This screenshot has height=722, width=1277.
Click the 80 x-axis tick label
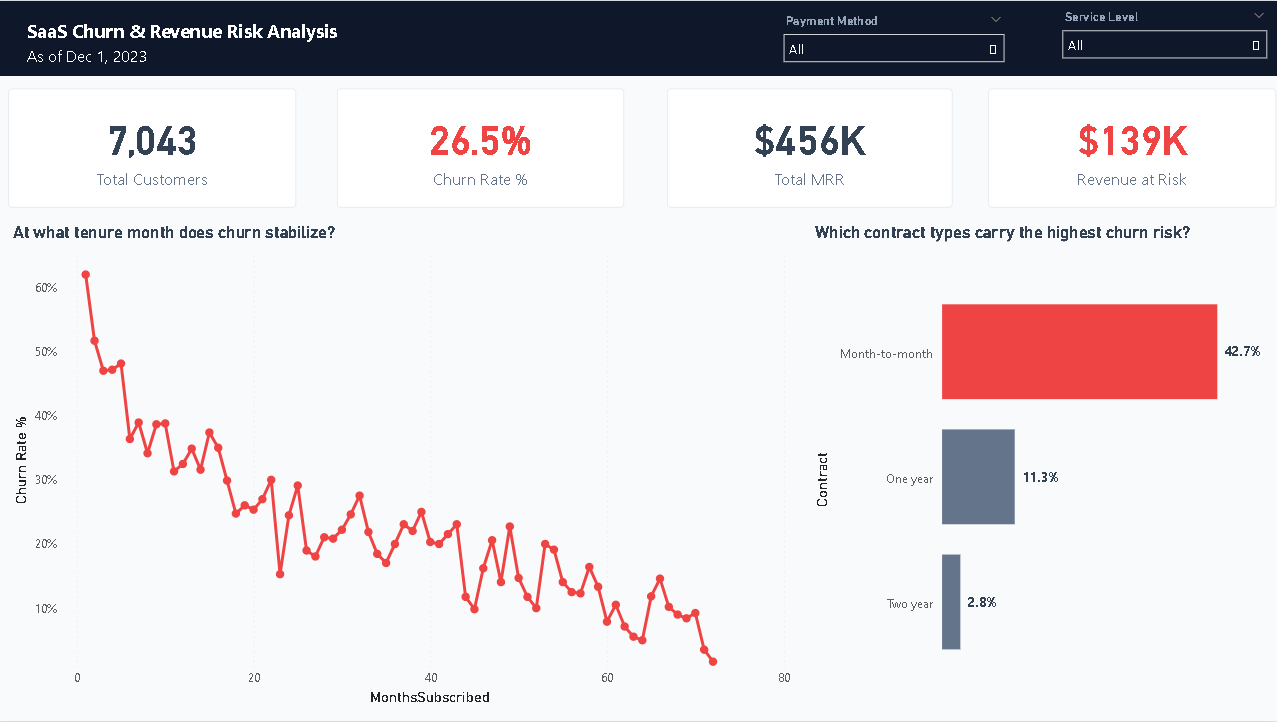(784, 678)
